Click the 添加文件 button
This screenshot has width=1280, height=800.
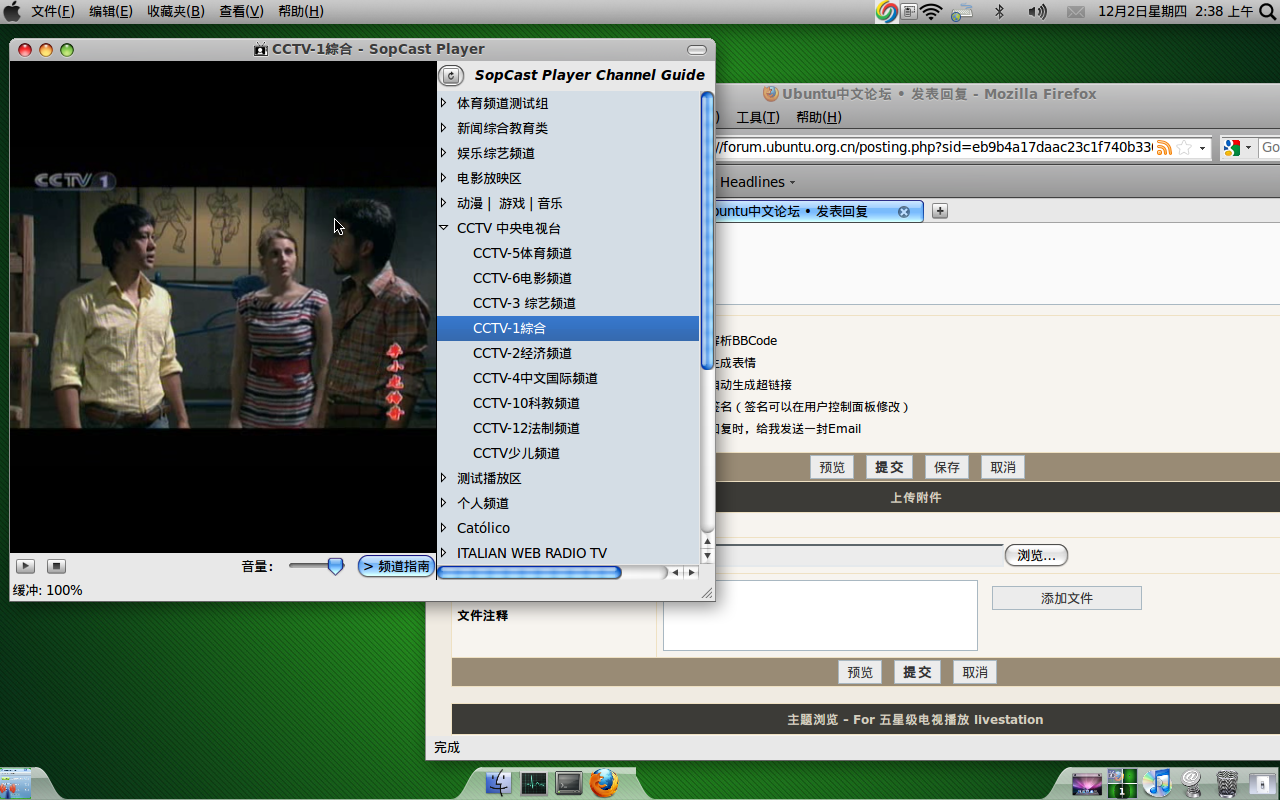1067,598
